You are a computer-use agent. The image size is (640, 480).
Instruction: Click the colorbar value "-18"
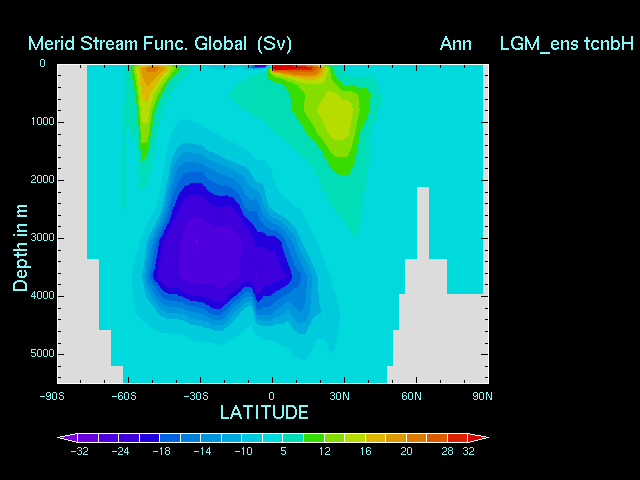tap(162, 451)
